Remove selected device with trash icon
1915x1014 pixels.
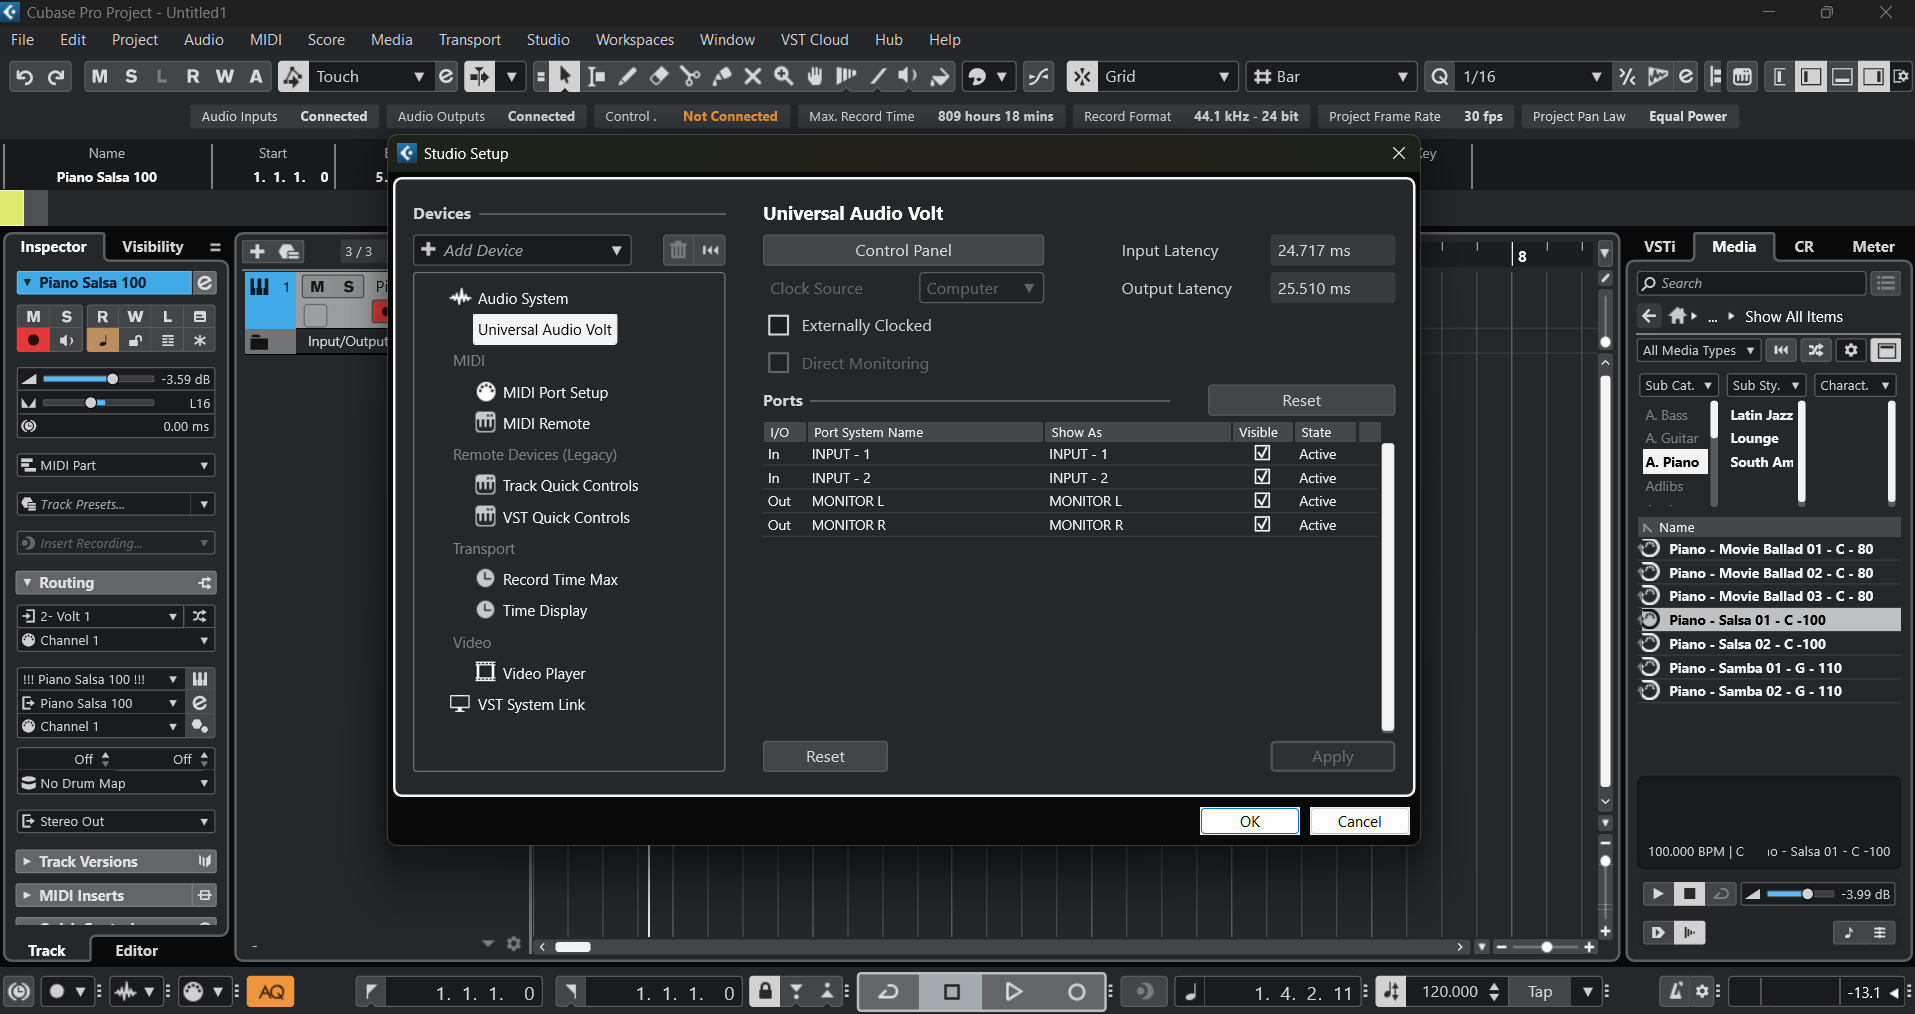678,250
